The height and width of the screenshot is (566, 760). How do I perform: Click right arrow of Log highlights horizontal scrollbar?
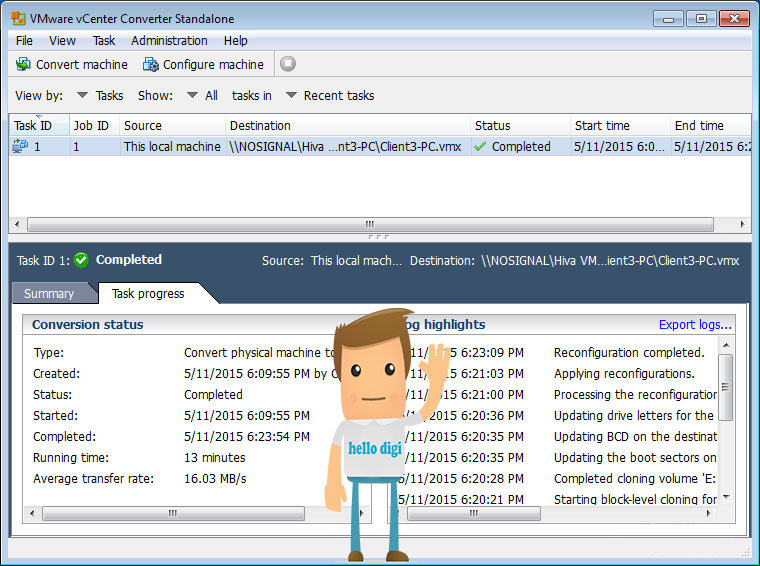click(709, 513)
